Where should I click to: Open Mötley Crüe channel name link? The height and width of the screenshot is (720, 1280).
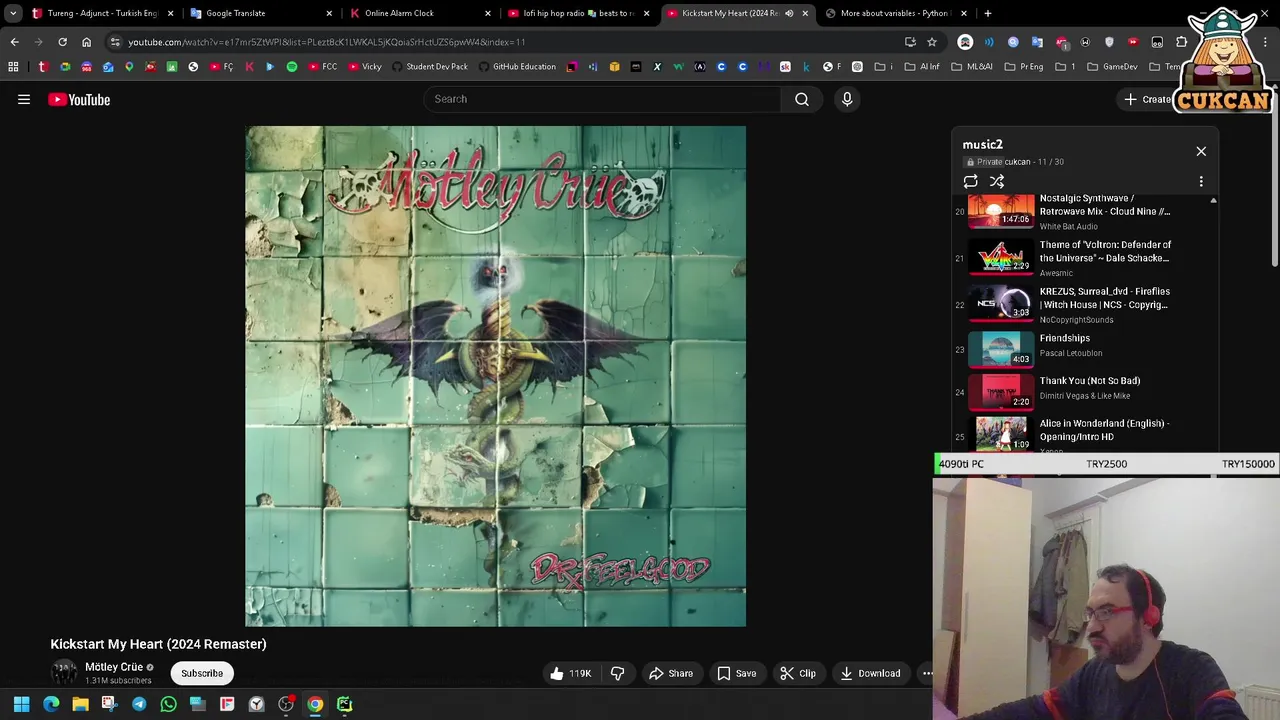(x=114, y=667)
